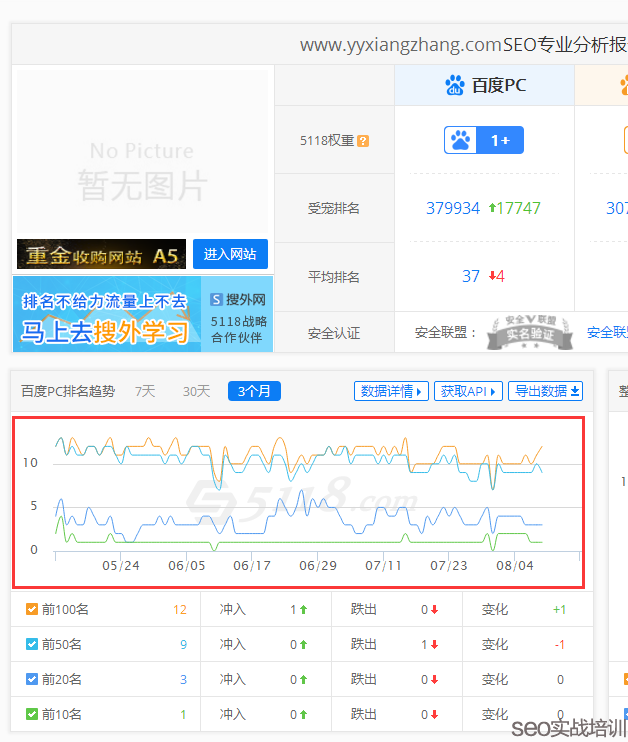Click the 安全认证 row label
The image size is (628, 742).
334,333
